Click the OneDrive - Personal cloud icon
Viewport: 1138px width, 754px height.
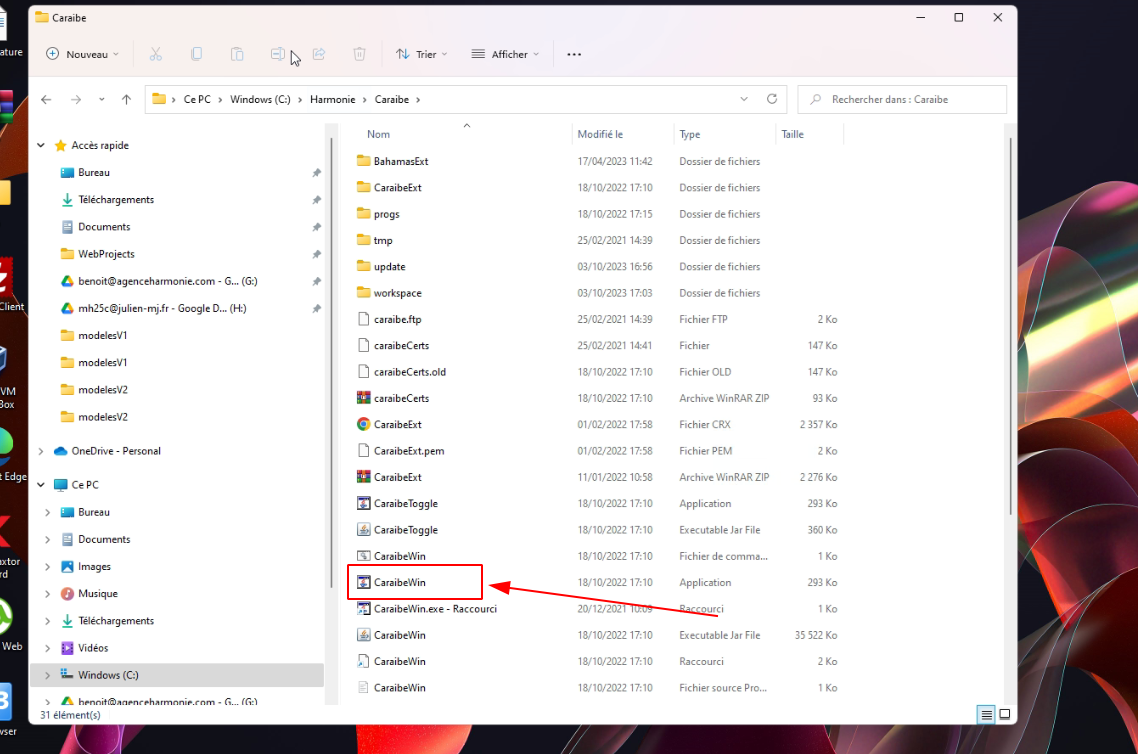61,451
